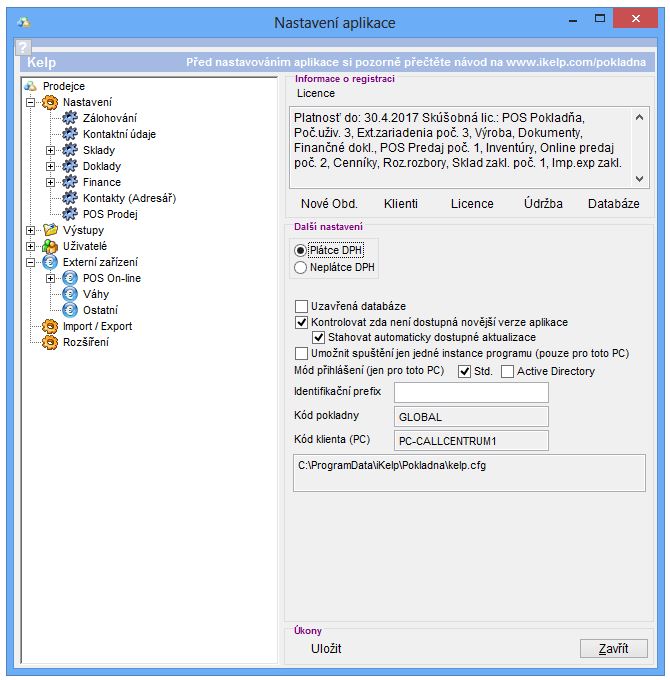This screenshot has width=670, height=680.
Task: Click the Zavřít button
Action: [x=613, y=649]
